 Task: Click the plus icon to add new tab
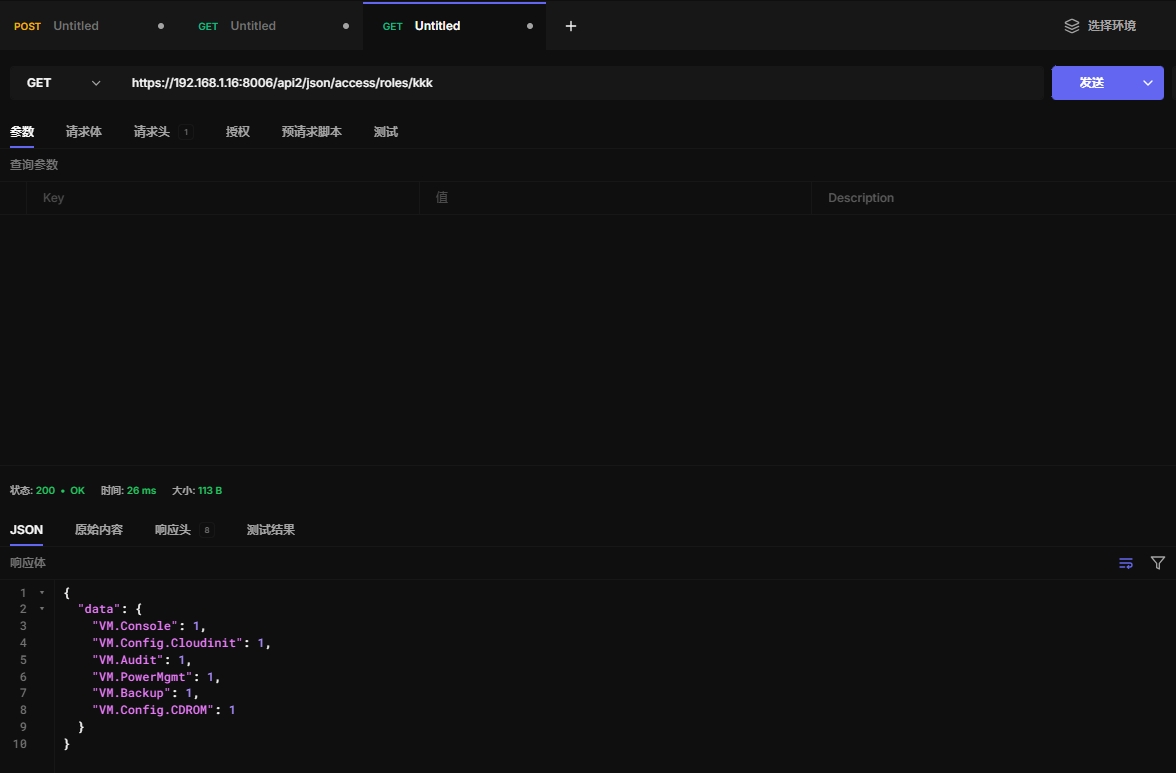click(571, 26)
